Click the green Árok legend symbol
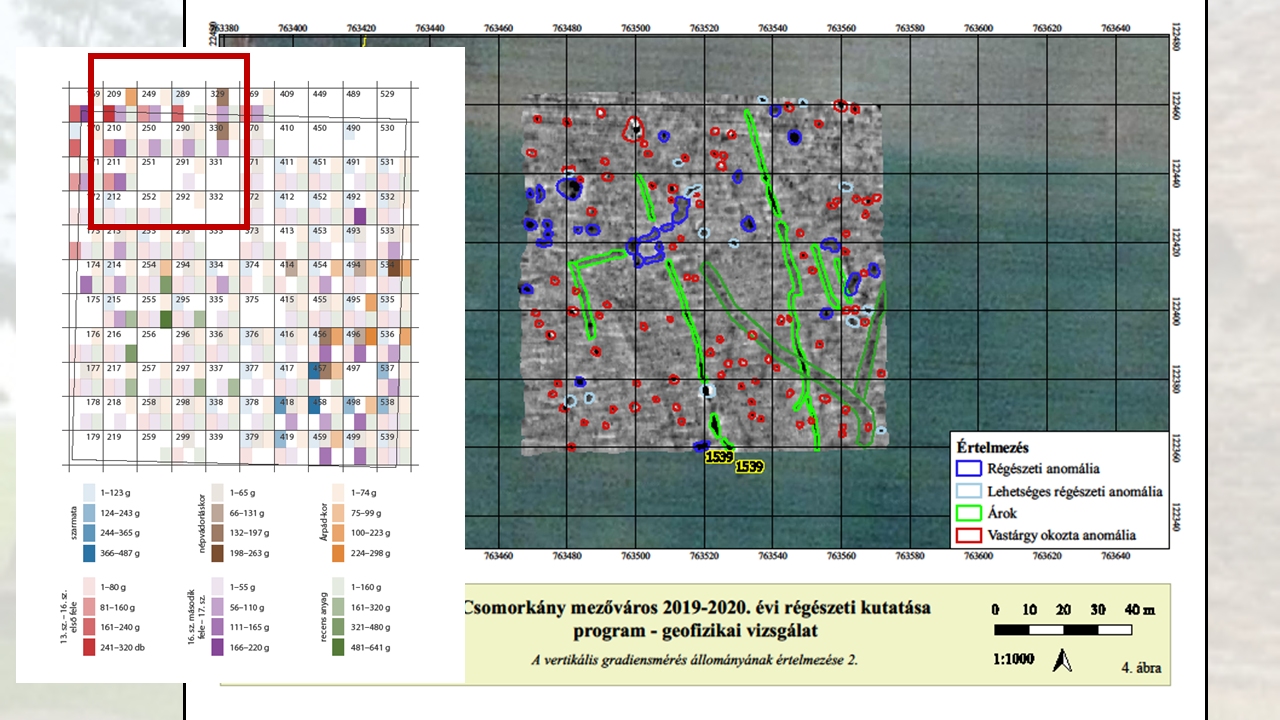Image resolution: width=1280 pixels, height=720 pixels. [x=969, y=513]
